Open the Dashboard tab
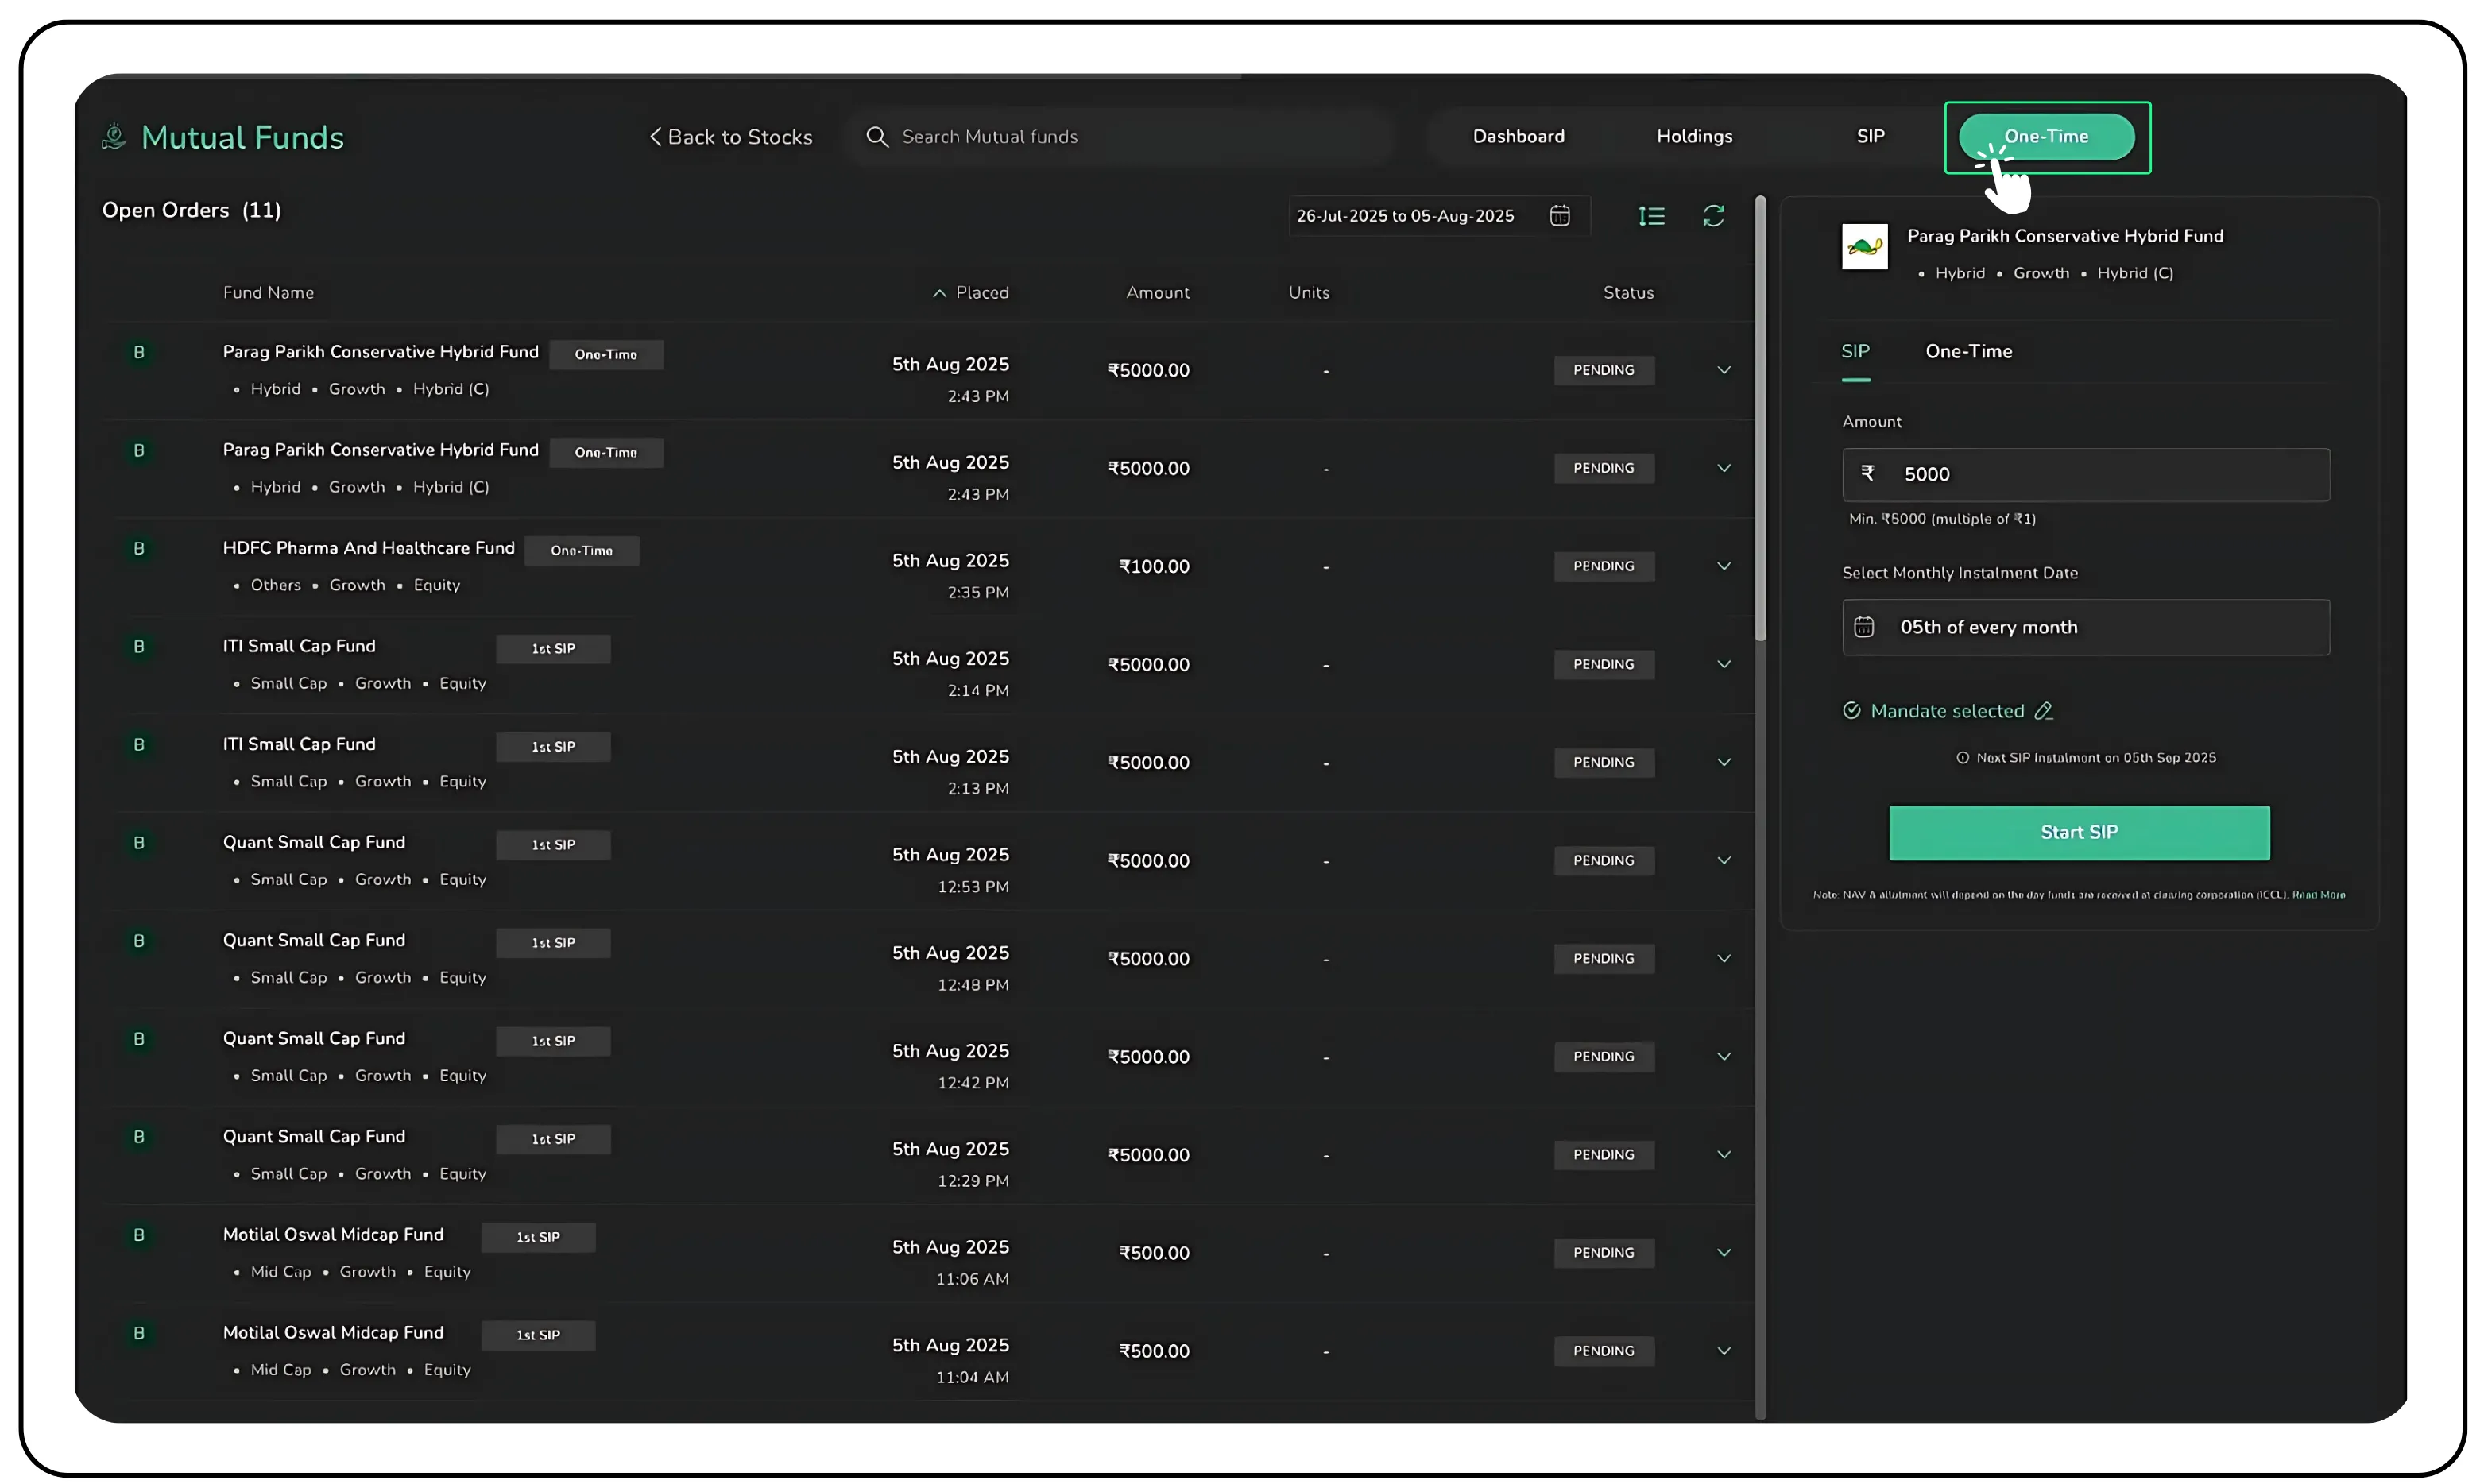 point(1518,137)
